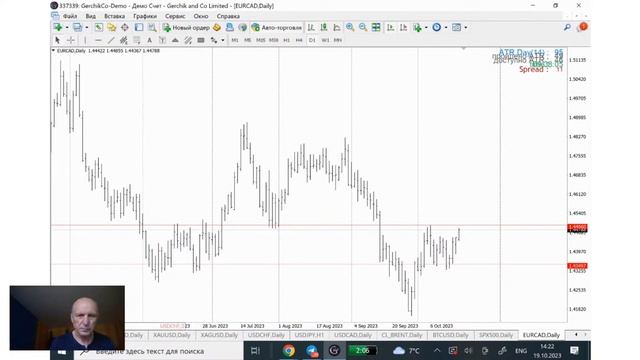Switch to the SPX500,Daily chart tab
The height and width of the screenshot is (360, 640).
(496, 335)
